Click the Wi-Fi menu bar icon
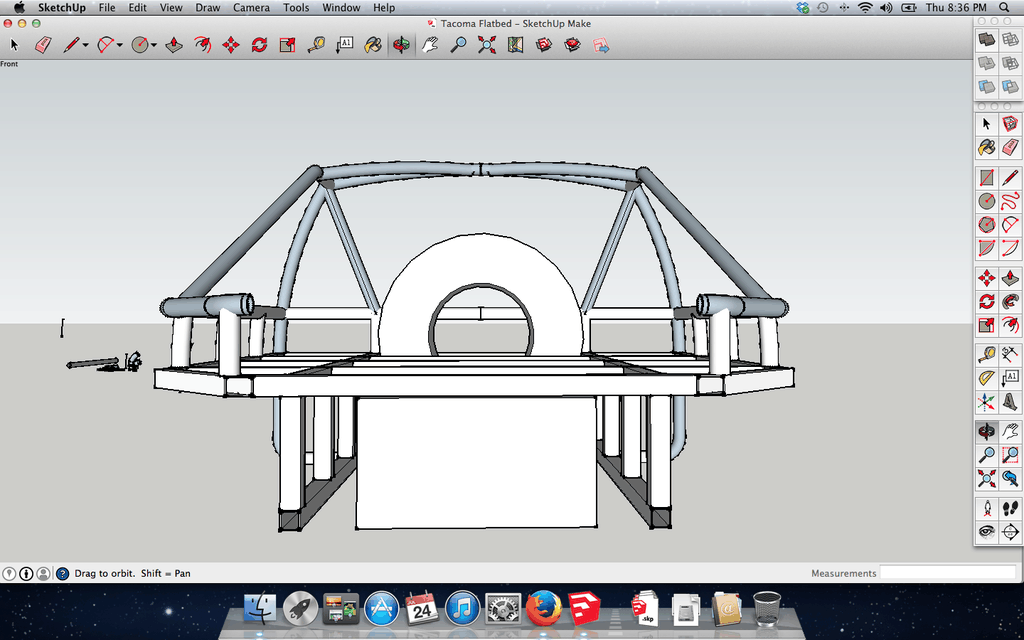This screenshot has width=1024, height=640. click(865, 8)
